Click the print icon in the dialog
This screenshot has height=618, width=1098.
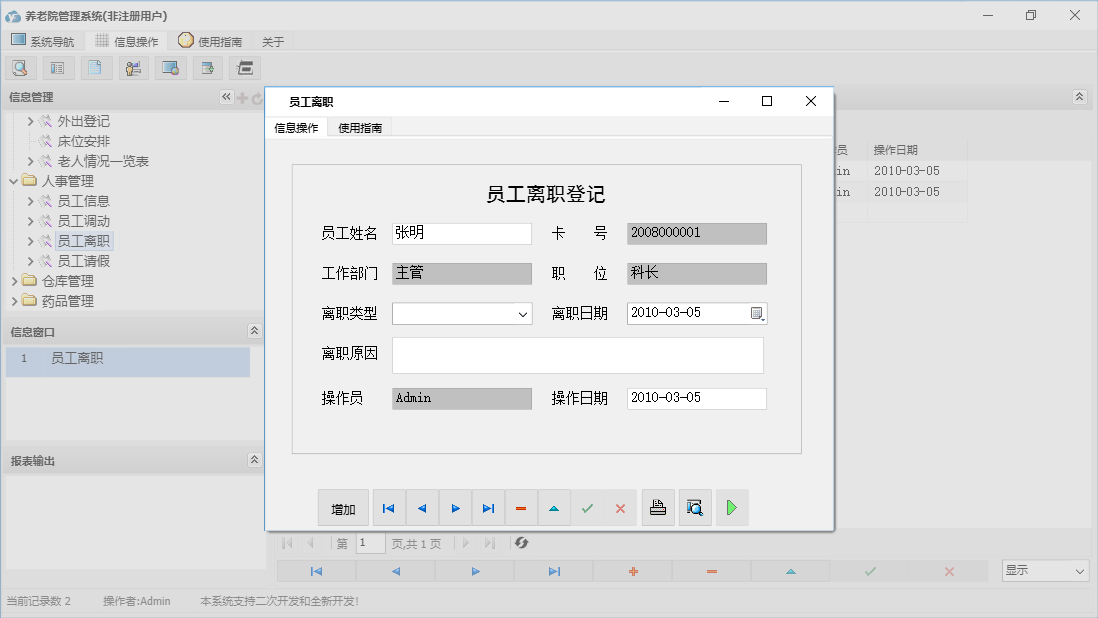pyautogui.click(x=658, y=507)
